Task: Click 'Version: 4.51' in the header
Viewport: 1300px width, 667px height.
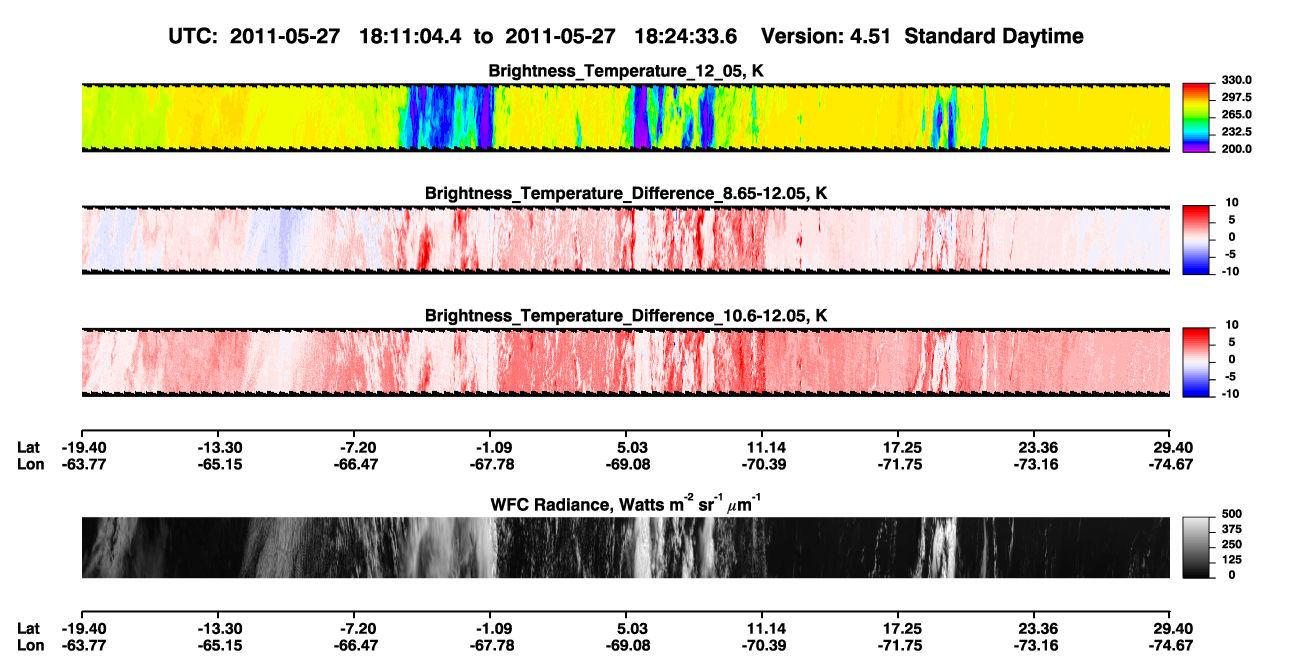Action: coord(825,37)
